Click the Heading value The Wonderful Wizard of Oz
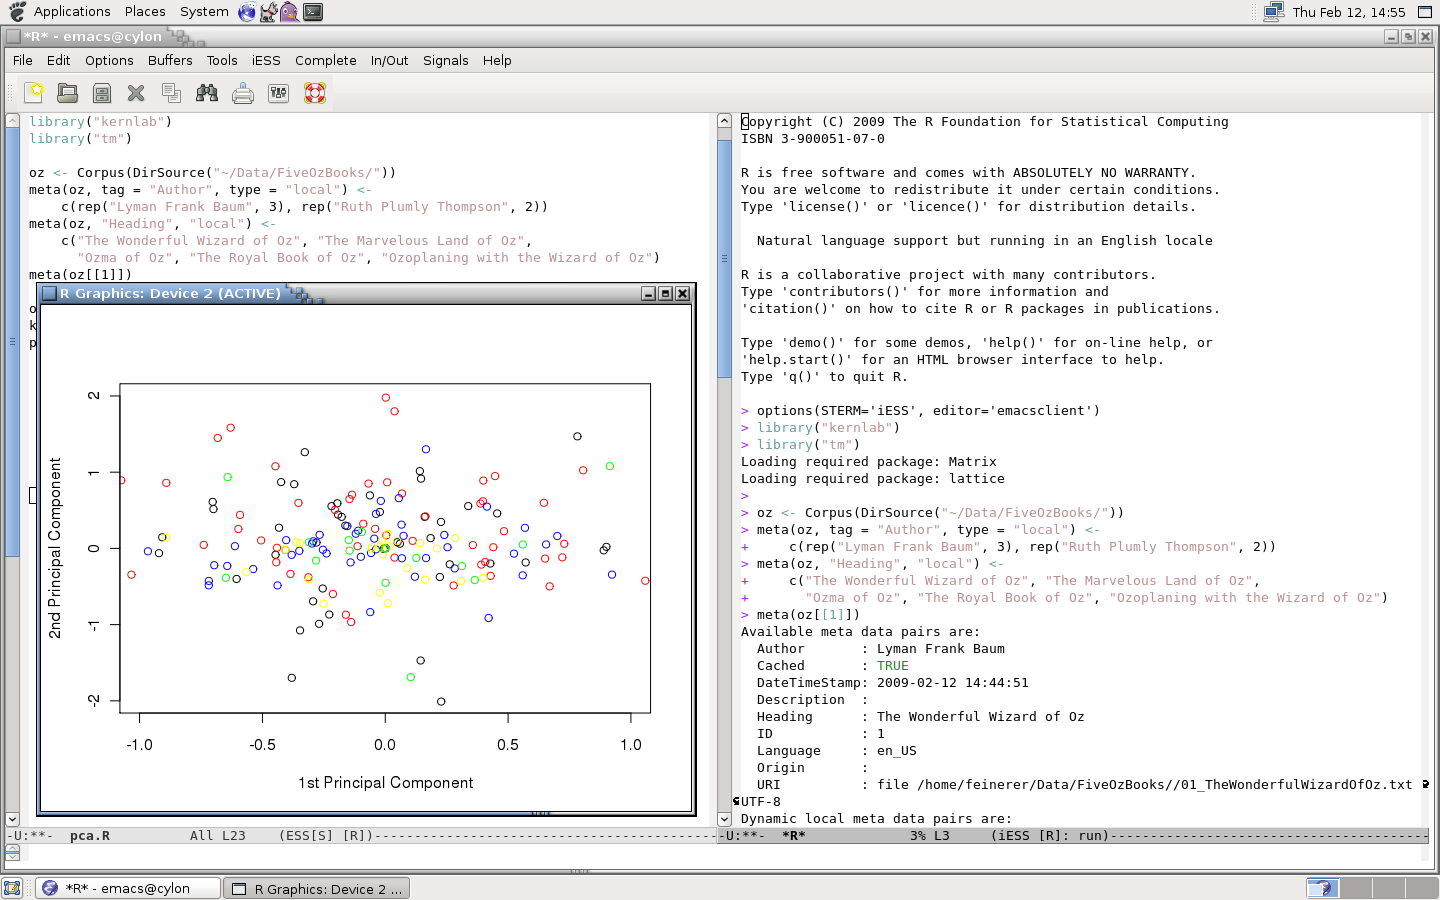Screen dimensions: 1440x900 981,717
